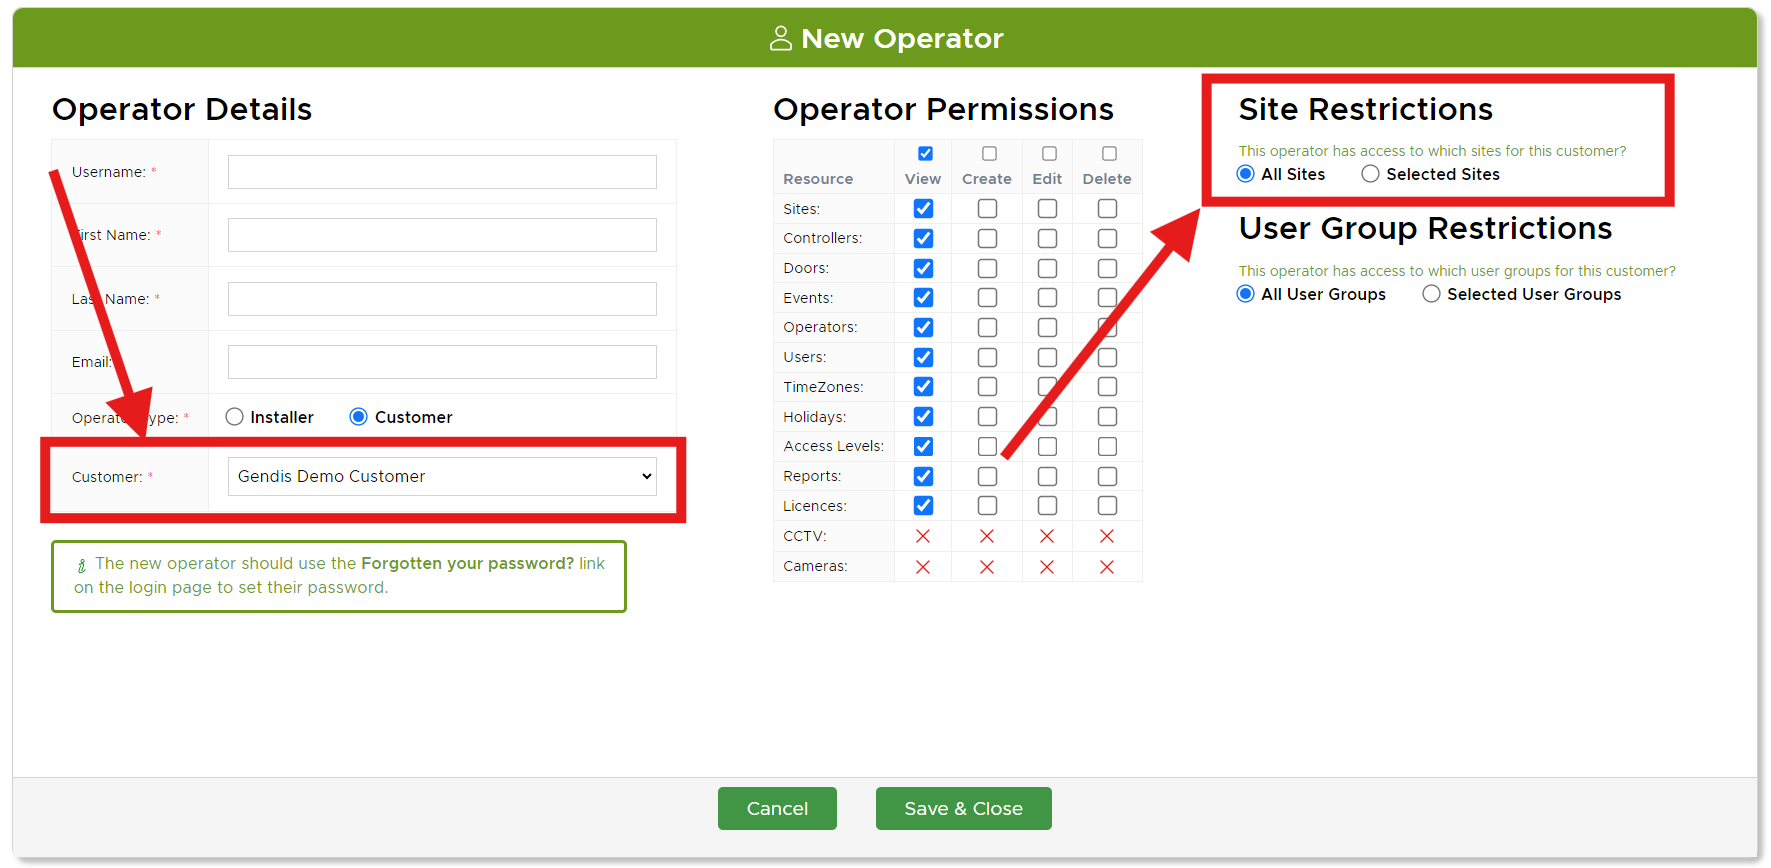Click the 'Cameras:' row label
This screenshot has height=868, width=1771.
[815, 566]
